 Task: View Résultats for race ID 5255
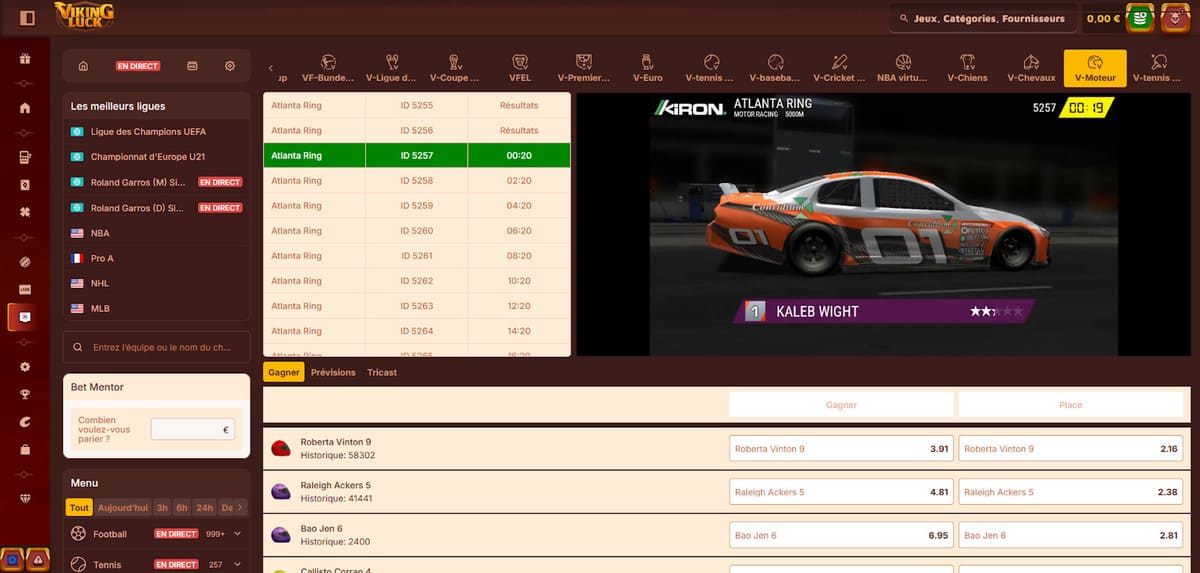tap(519, 105)
